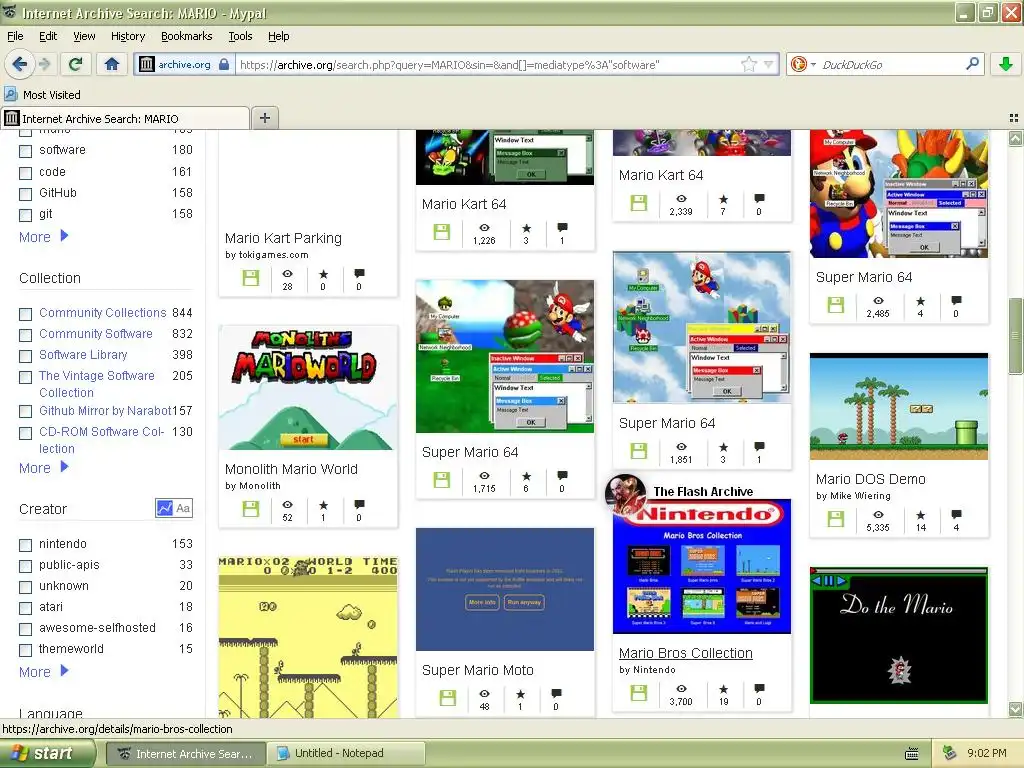
Task: Click the padlock site security icon
Action: click(224, 64)
